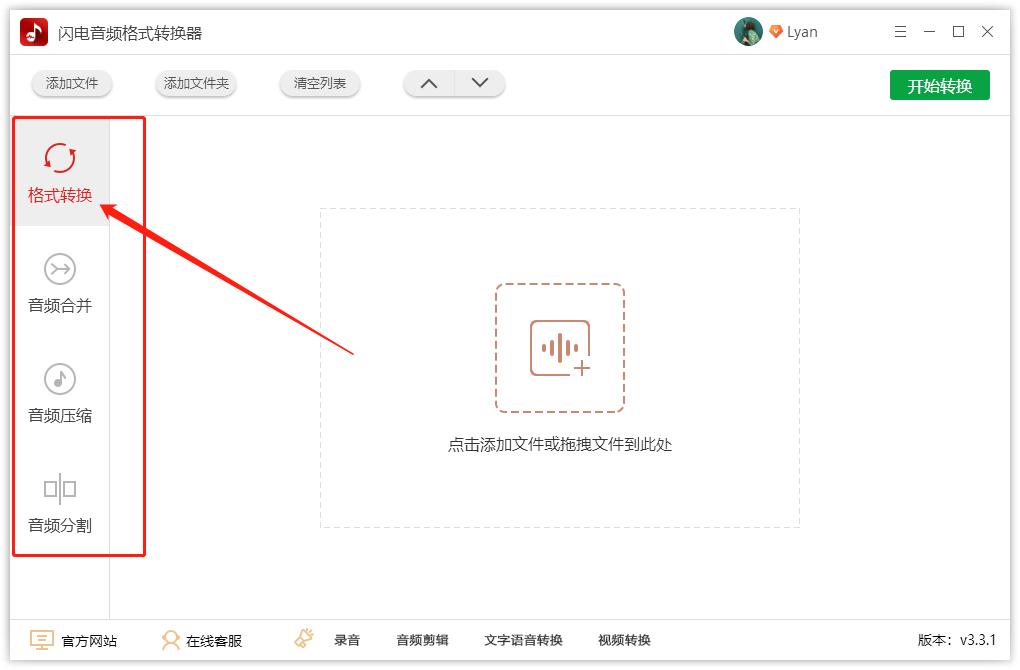Click the 添加文件 (Add File) button
Screen dimensions: 1020x670
tap(71, 84)
